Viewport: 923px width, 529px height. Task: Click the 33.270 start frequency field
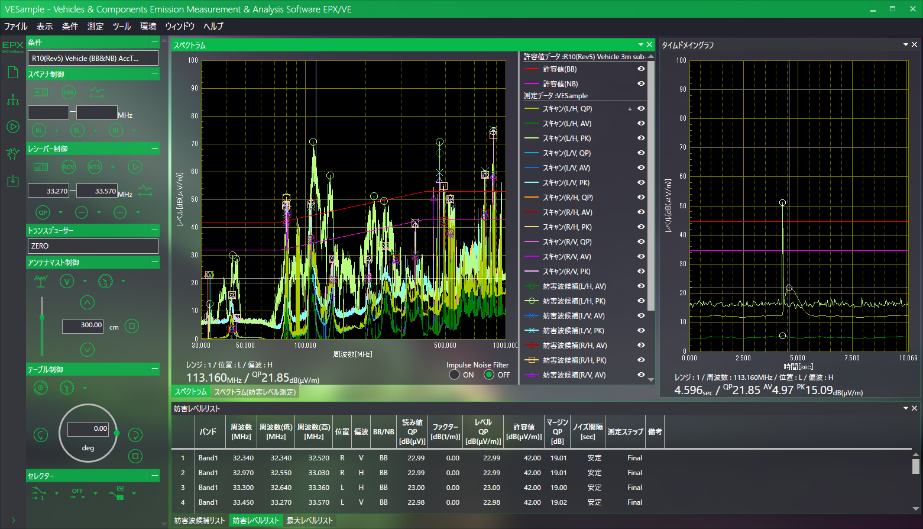pos(48,191)
